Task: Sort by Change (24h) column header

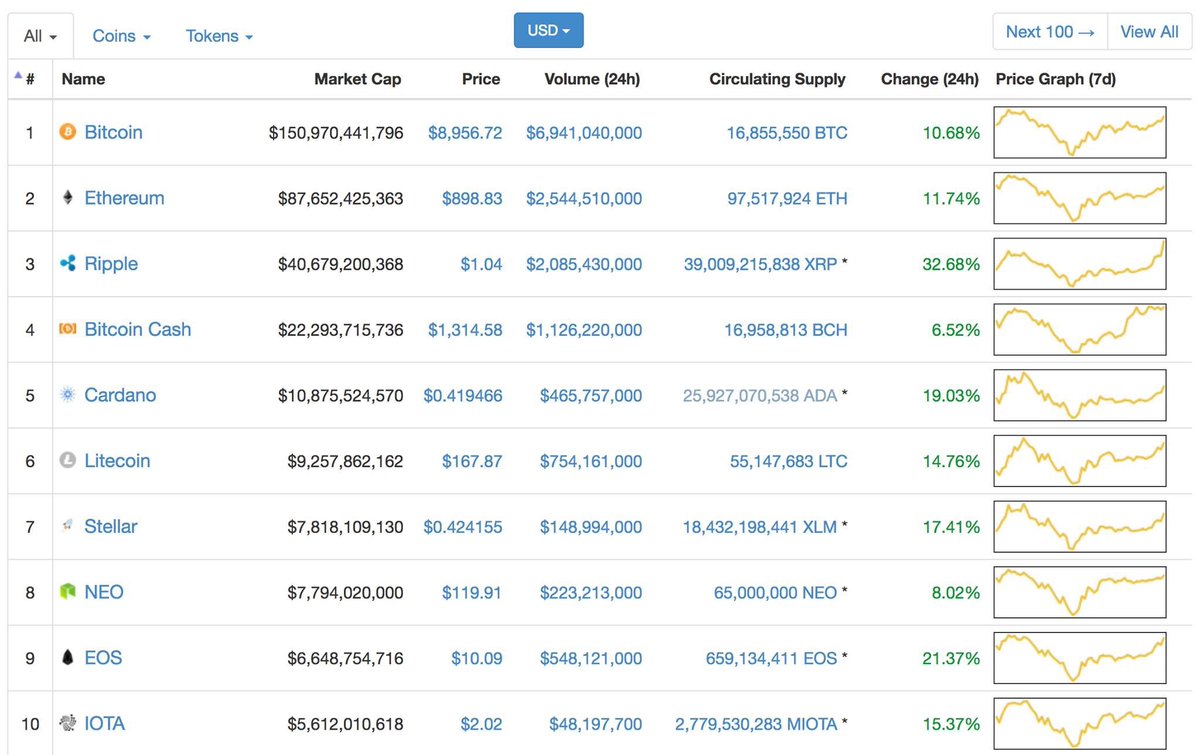Action: point(930,79)
